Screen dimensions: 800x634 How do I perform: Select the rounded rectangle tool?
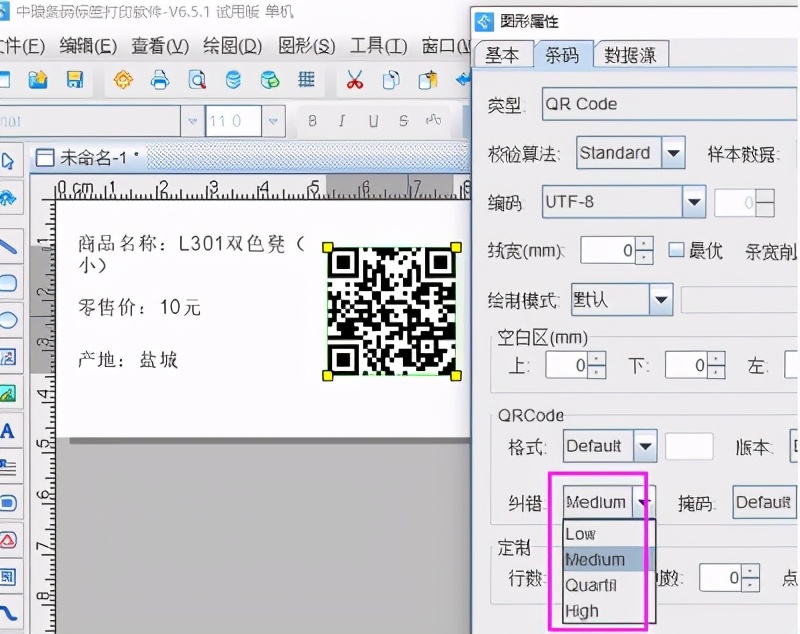[9, 283]
